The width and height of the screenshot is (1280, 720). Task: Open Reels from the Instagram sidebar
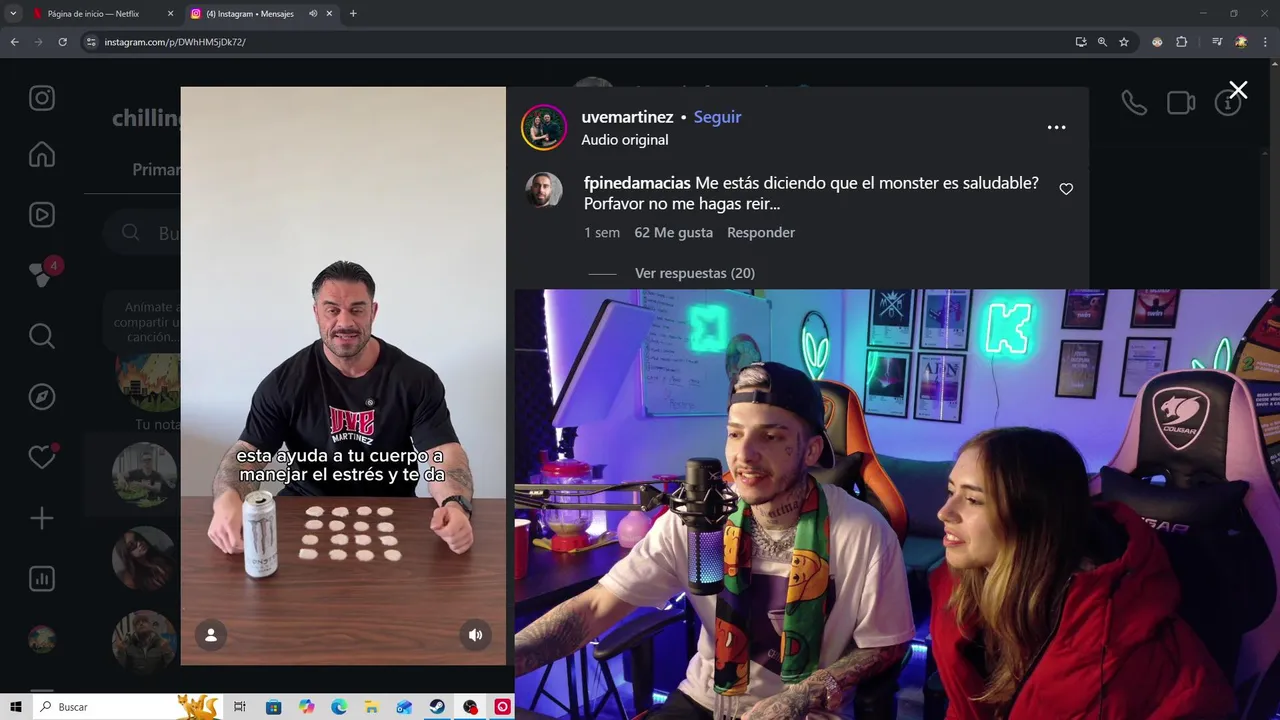tap(41, 214)
